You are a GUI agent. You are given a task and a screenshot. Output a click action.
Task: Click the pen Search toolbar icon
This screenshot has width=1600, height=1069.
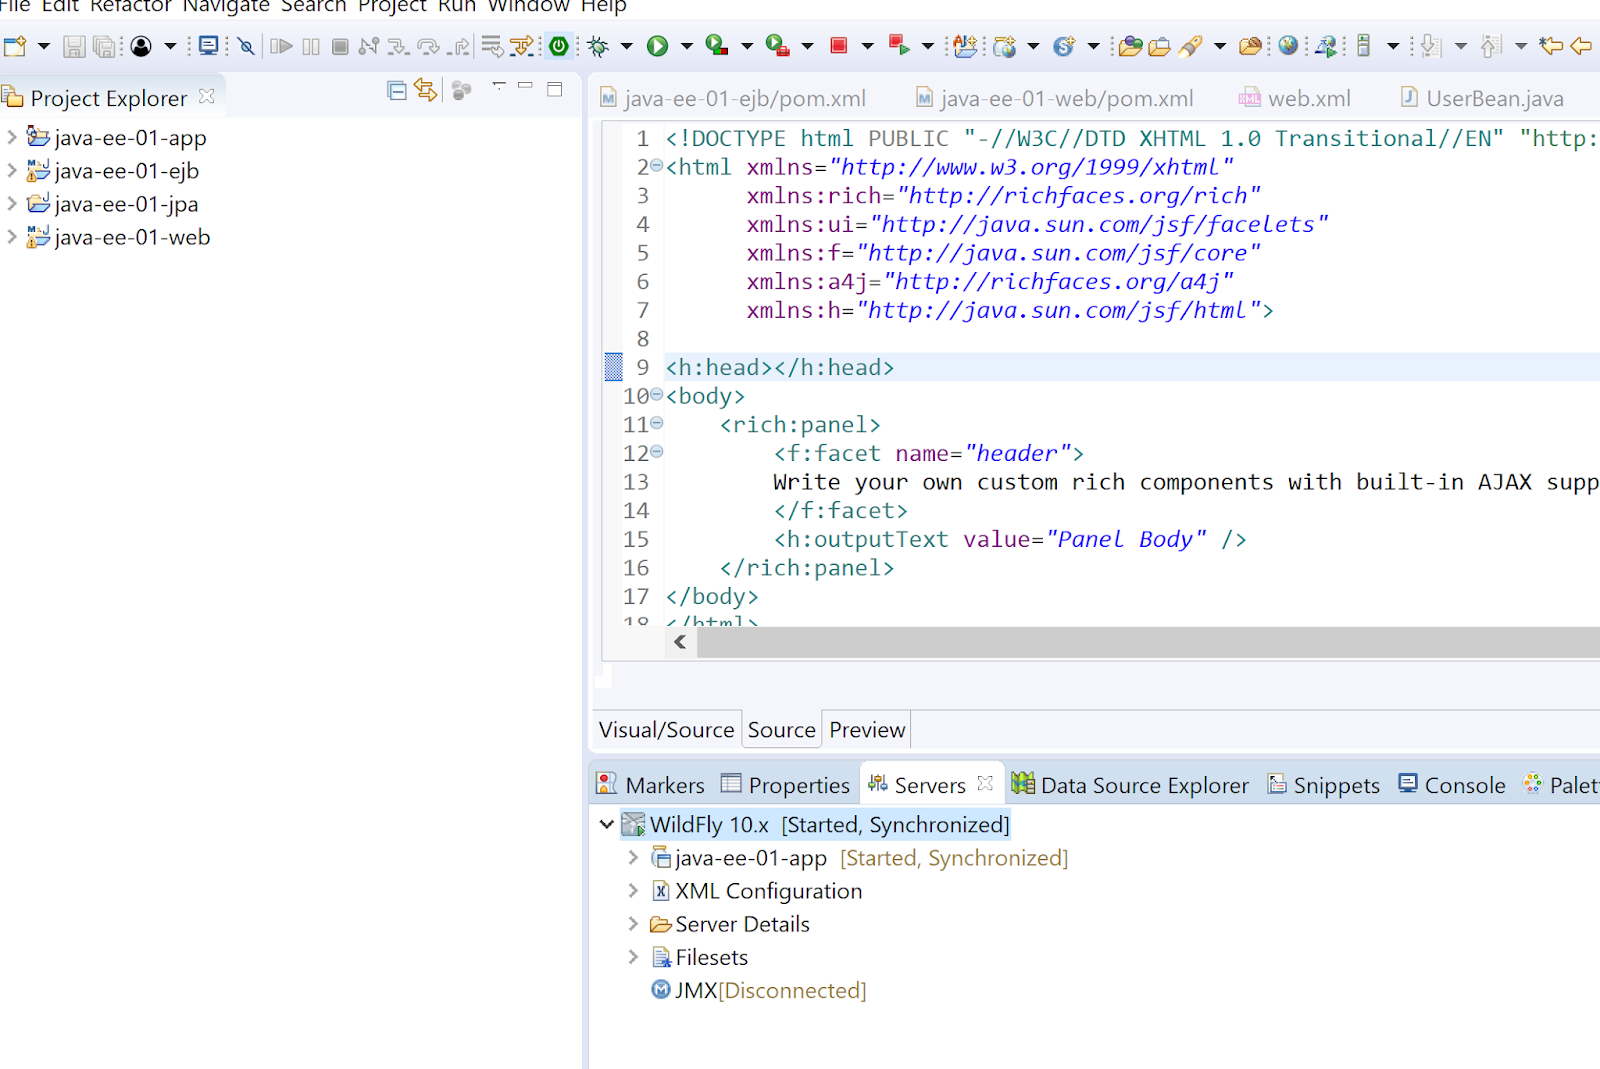[1190, 46]
